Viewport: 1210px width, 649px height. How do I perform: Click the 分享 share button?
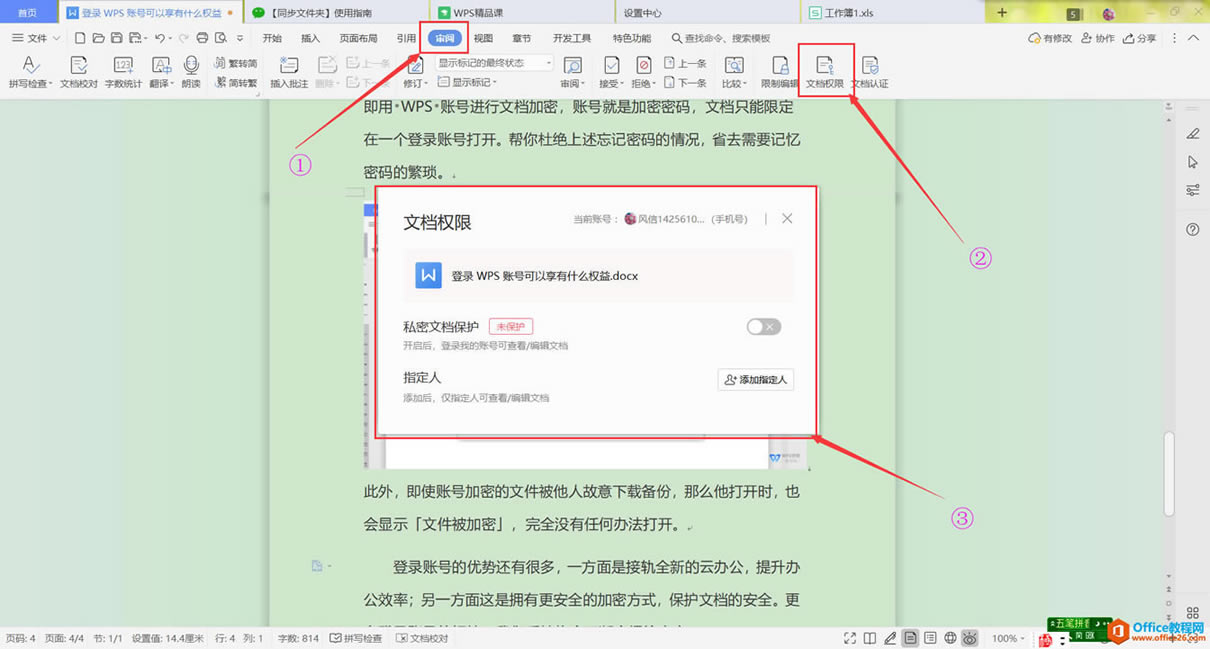pyautogui.click(x=1139, y=38)
